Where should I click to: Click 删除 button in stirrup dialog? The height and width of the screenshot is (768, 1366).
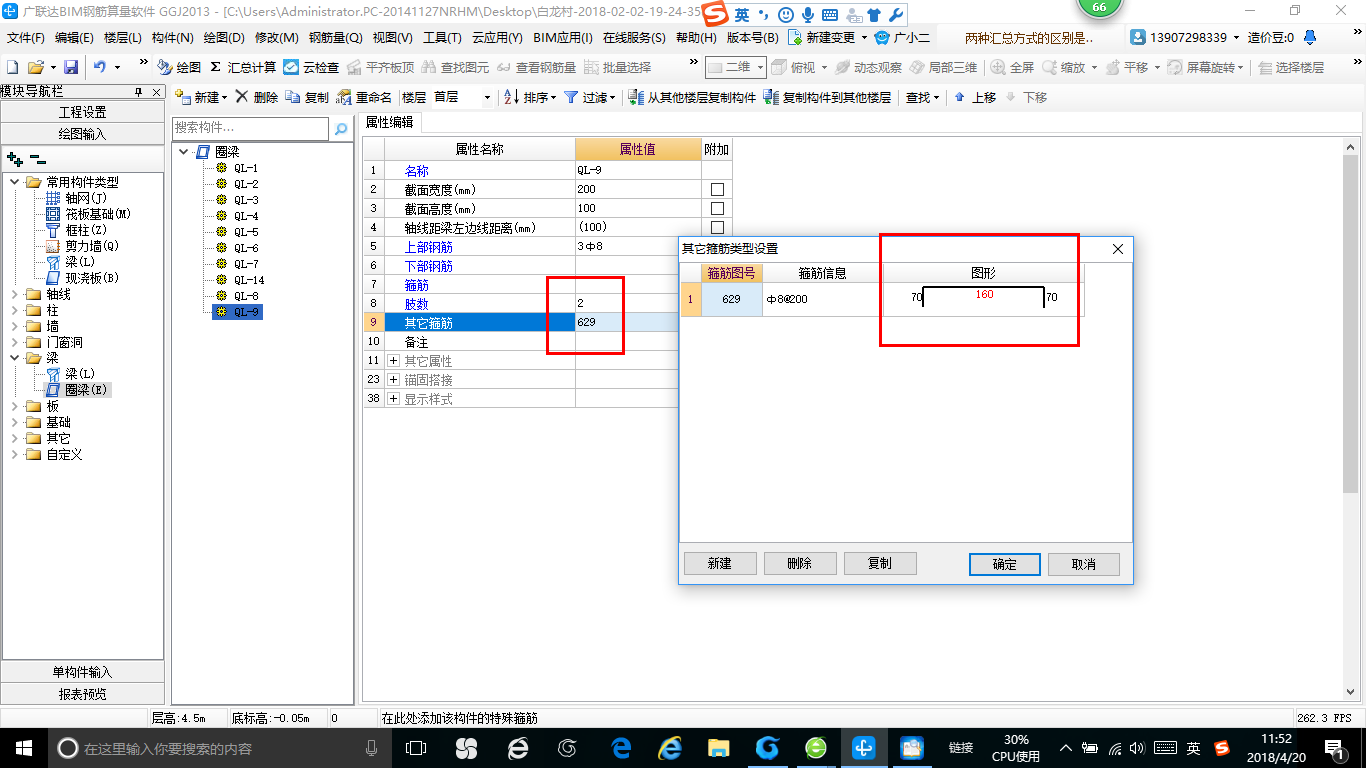[x=800, y=563]
